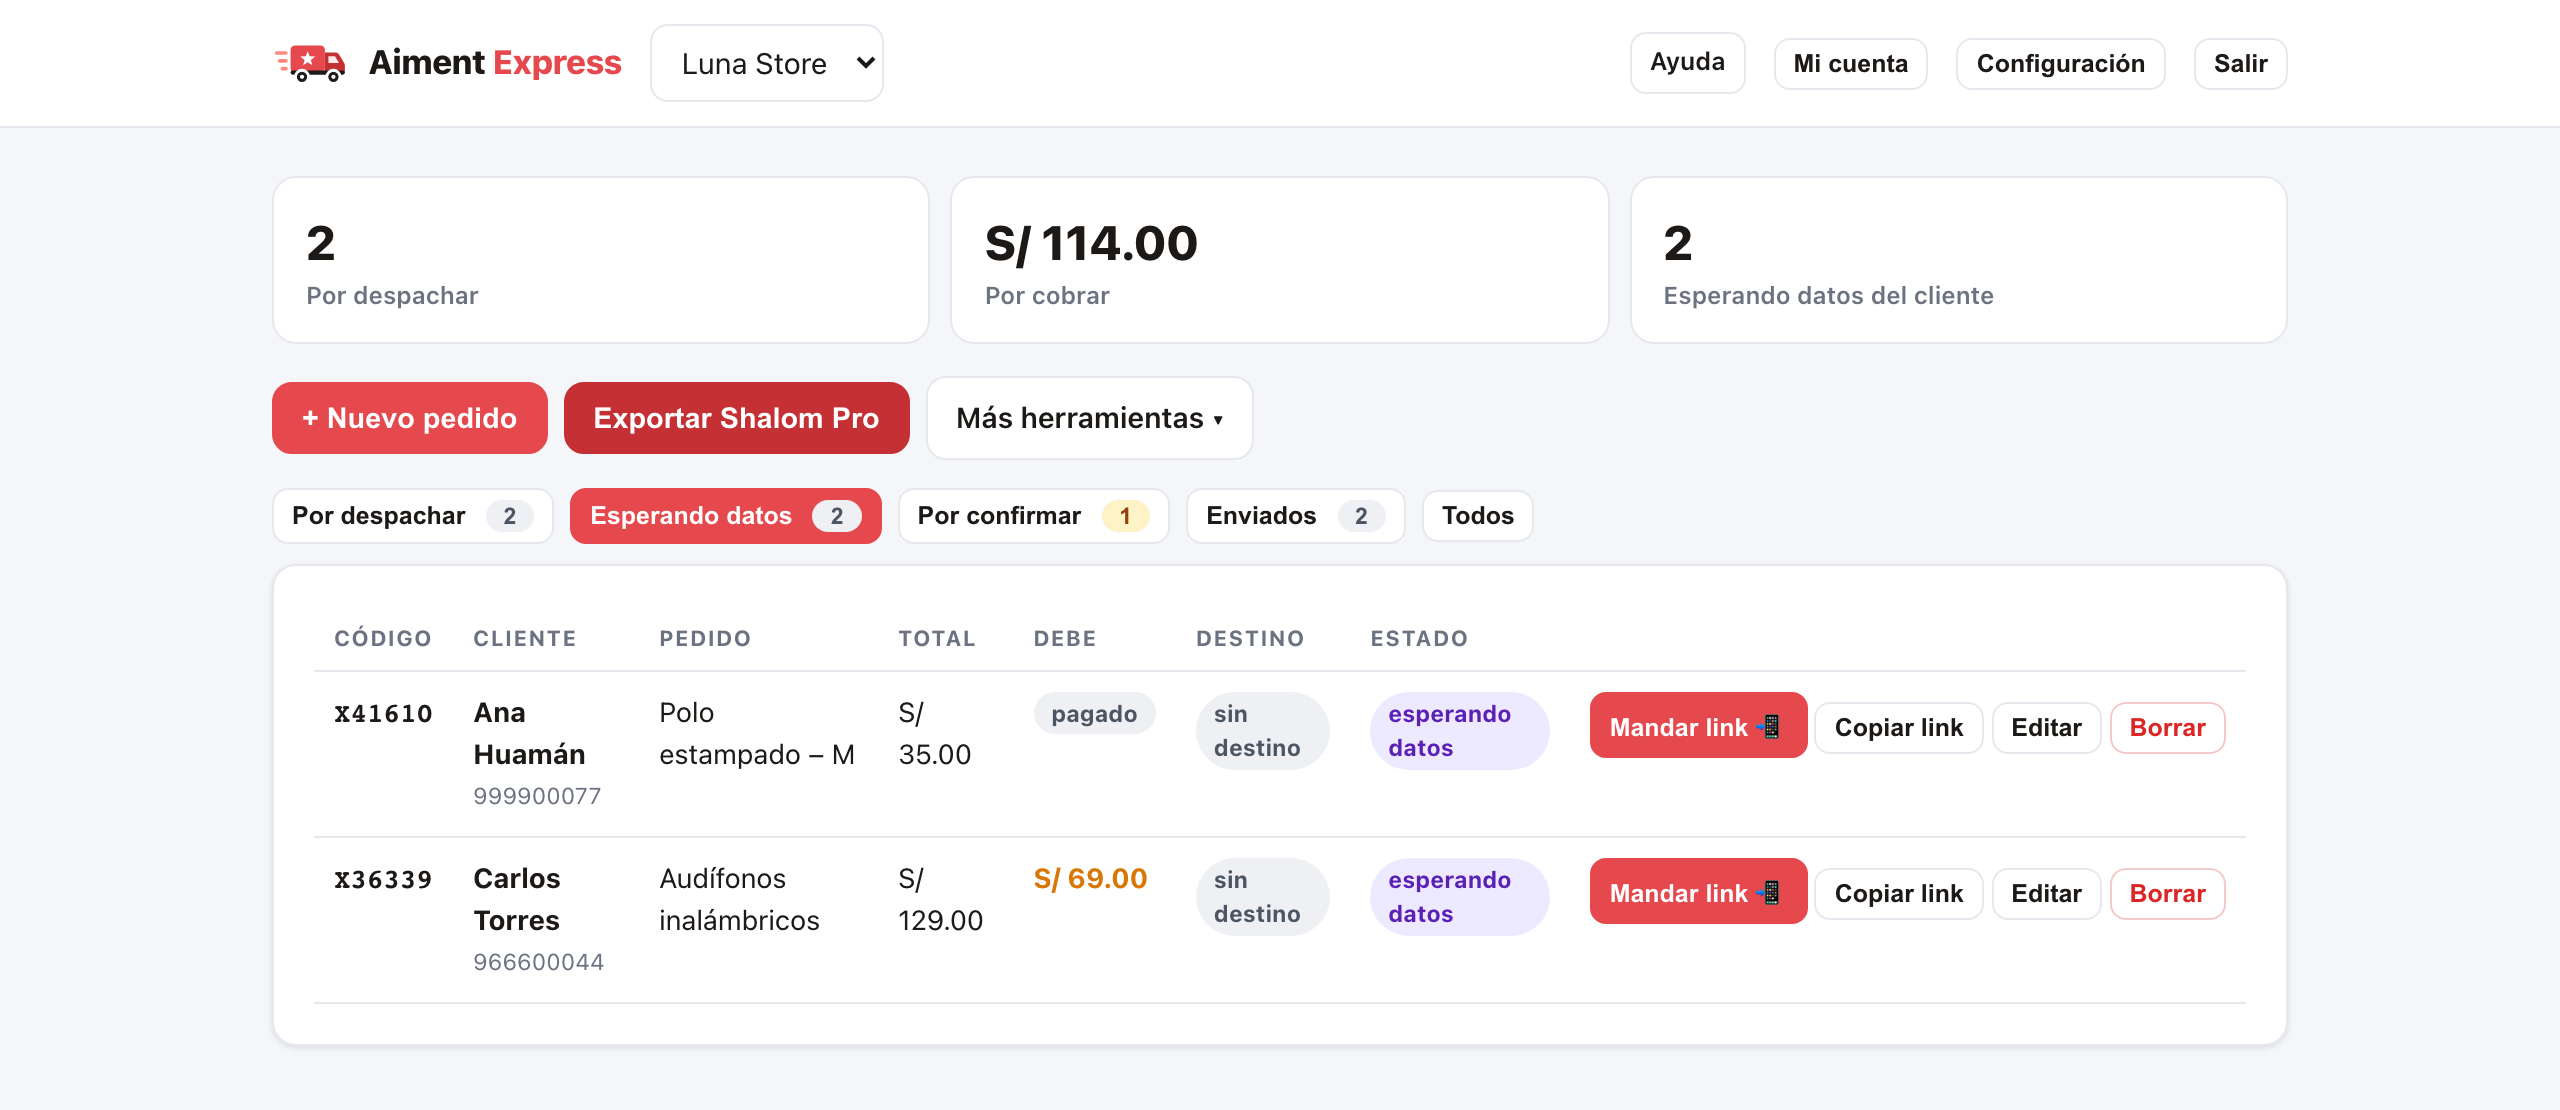Click the Por despachar summary card
Screen dimensions: 2560x1110
(601, 260)
